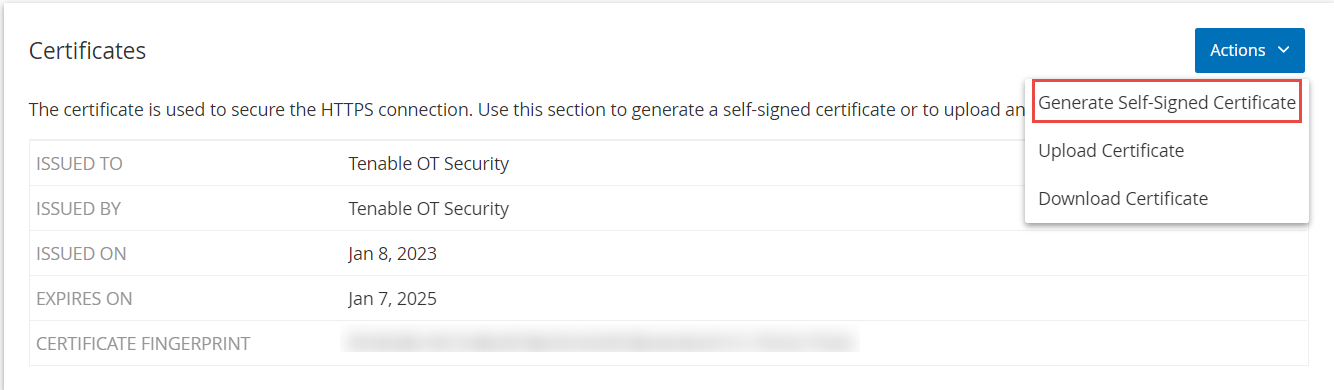Viewport: 1334px width, 390px height.
Task: Select the CERTIFICATE FINGERPRINT label
Action: [x=143, y=344]
